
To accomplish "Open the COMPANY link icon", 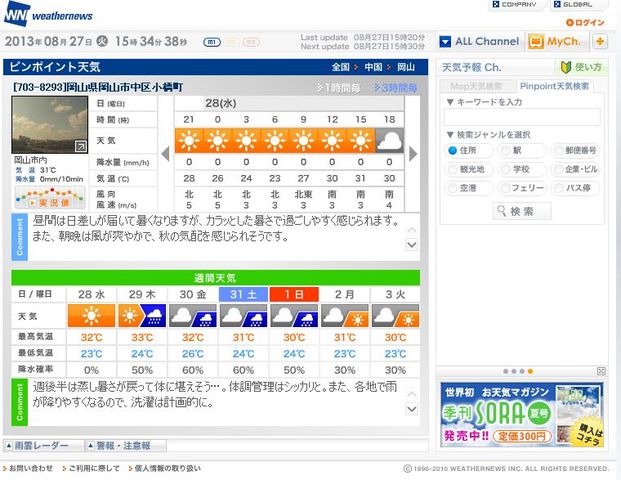I will [495, 4].
